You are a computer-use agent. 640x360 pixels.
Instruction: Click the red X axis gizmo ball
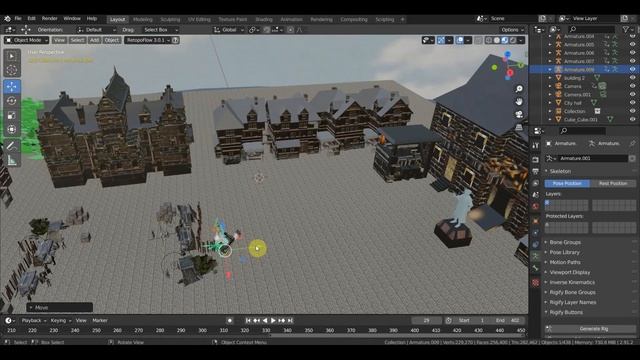point(510,73)
